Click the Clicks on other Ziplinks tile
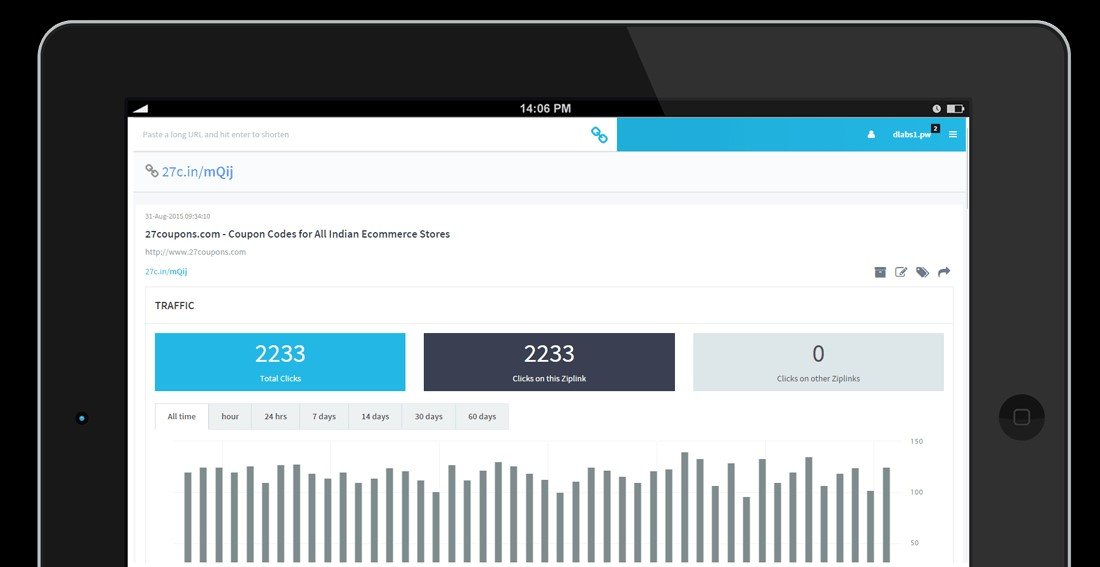Image resolution: width=1100 pixels, height=567 pixels. click(818, 362)
